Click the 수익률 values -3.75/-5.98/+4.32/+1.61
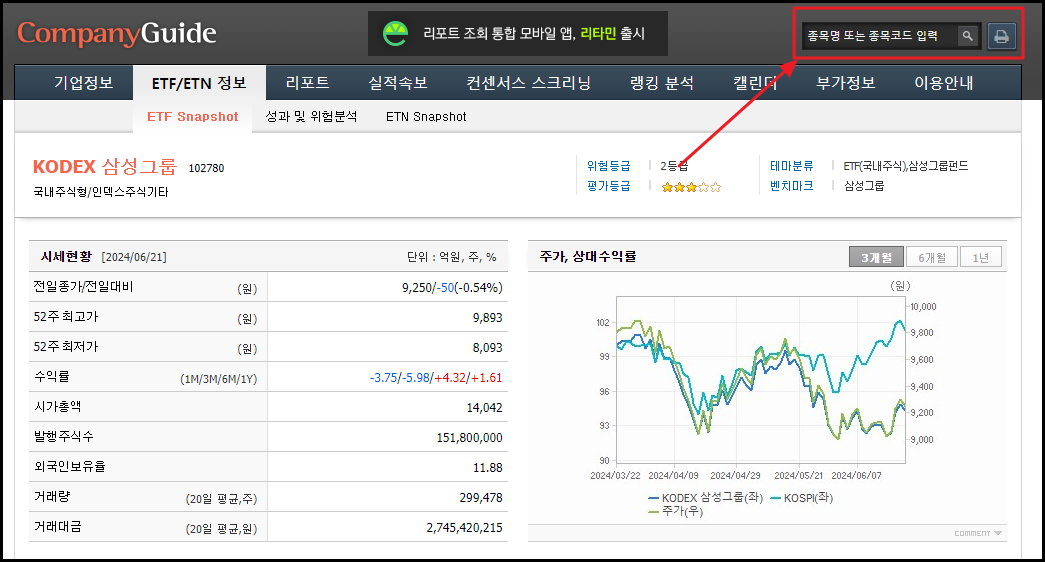The width and height of the screenshot is (1045, 562). coord(436,377)
